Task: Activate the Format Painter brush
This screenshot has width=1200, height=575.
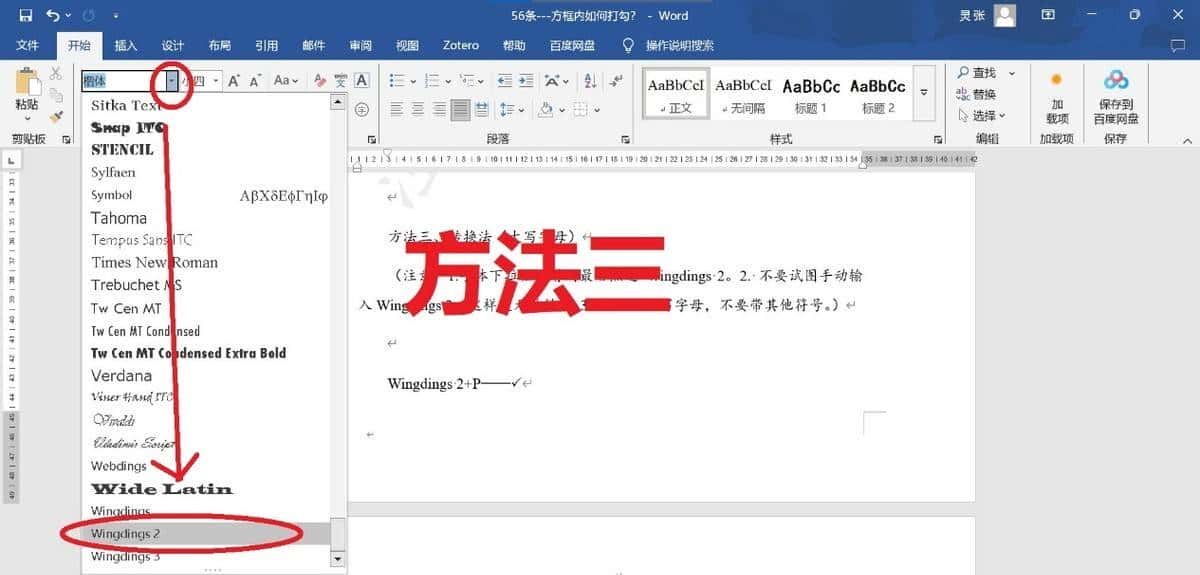Action: pyautogui.click(x=56, y=116)
